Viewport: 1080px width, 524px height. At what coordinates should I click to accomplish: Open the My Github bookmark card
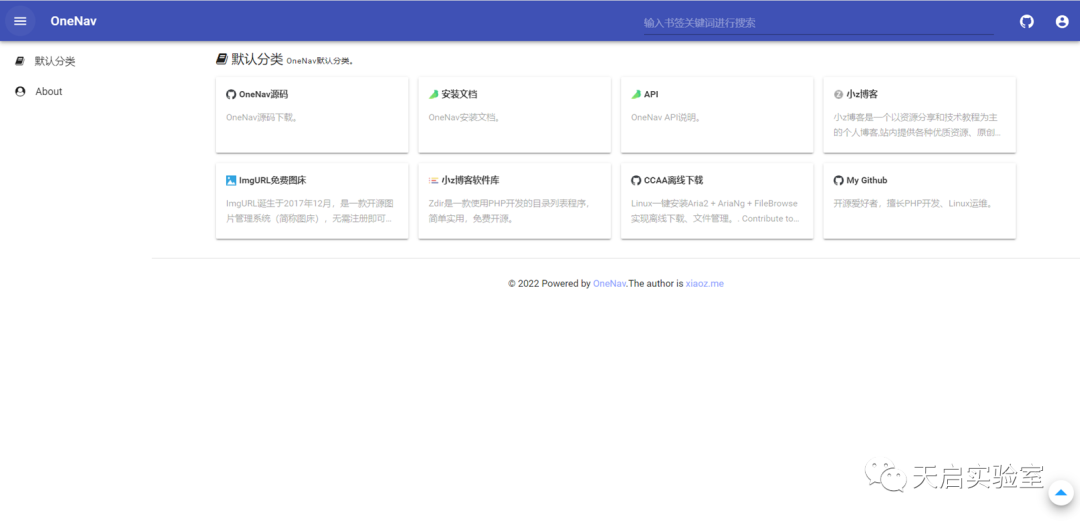point(920,201)
